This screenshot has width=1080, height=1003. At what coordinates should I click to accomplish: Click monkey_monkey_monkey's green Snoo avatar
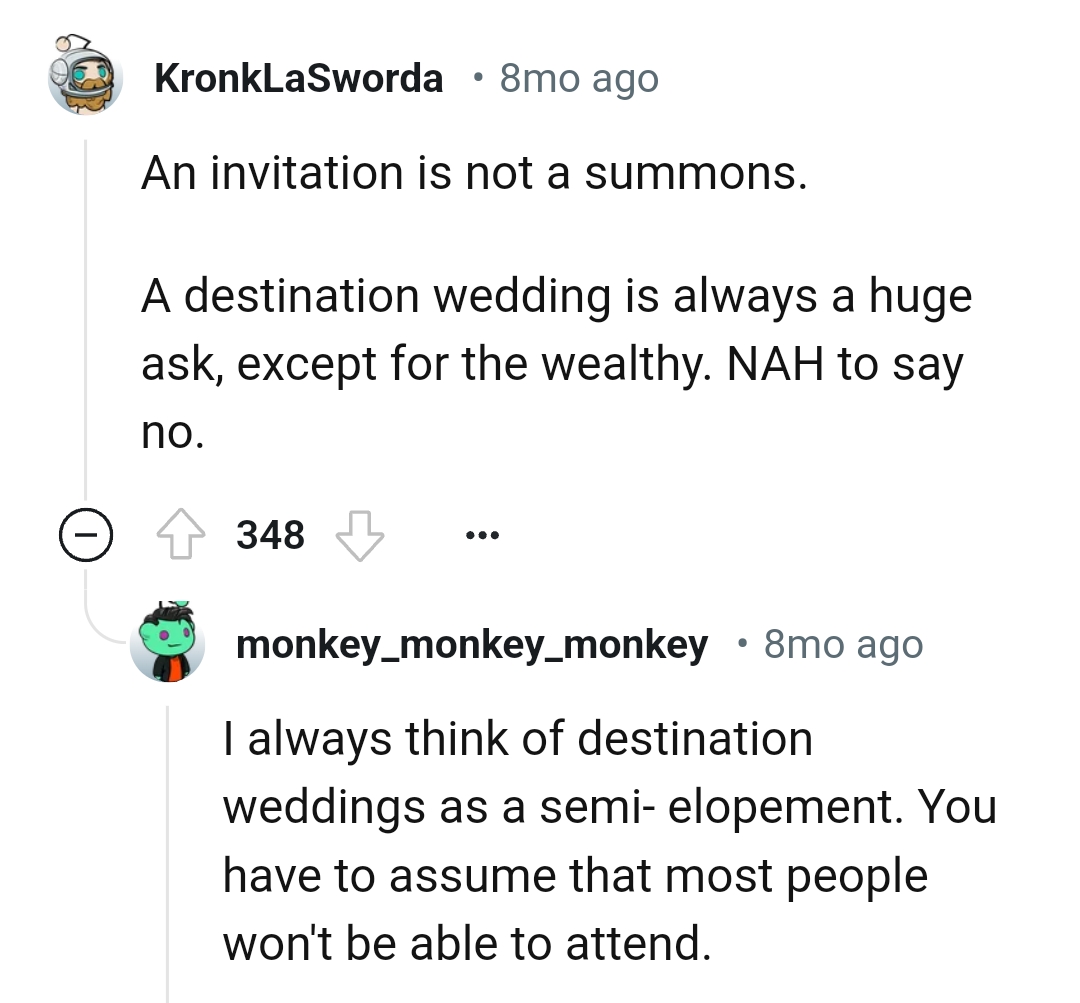(x=168, y=644)
